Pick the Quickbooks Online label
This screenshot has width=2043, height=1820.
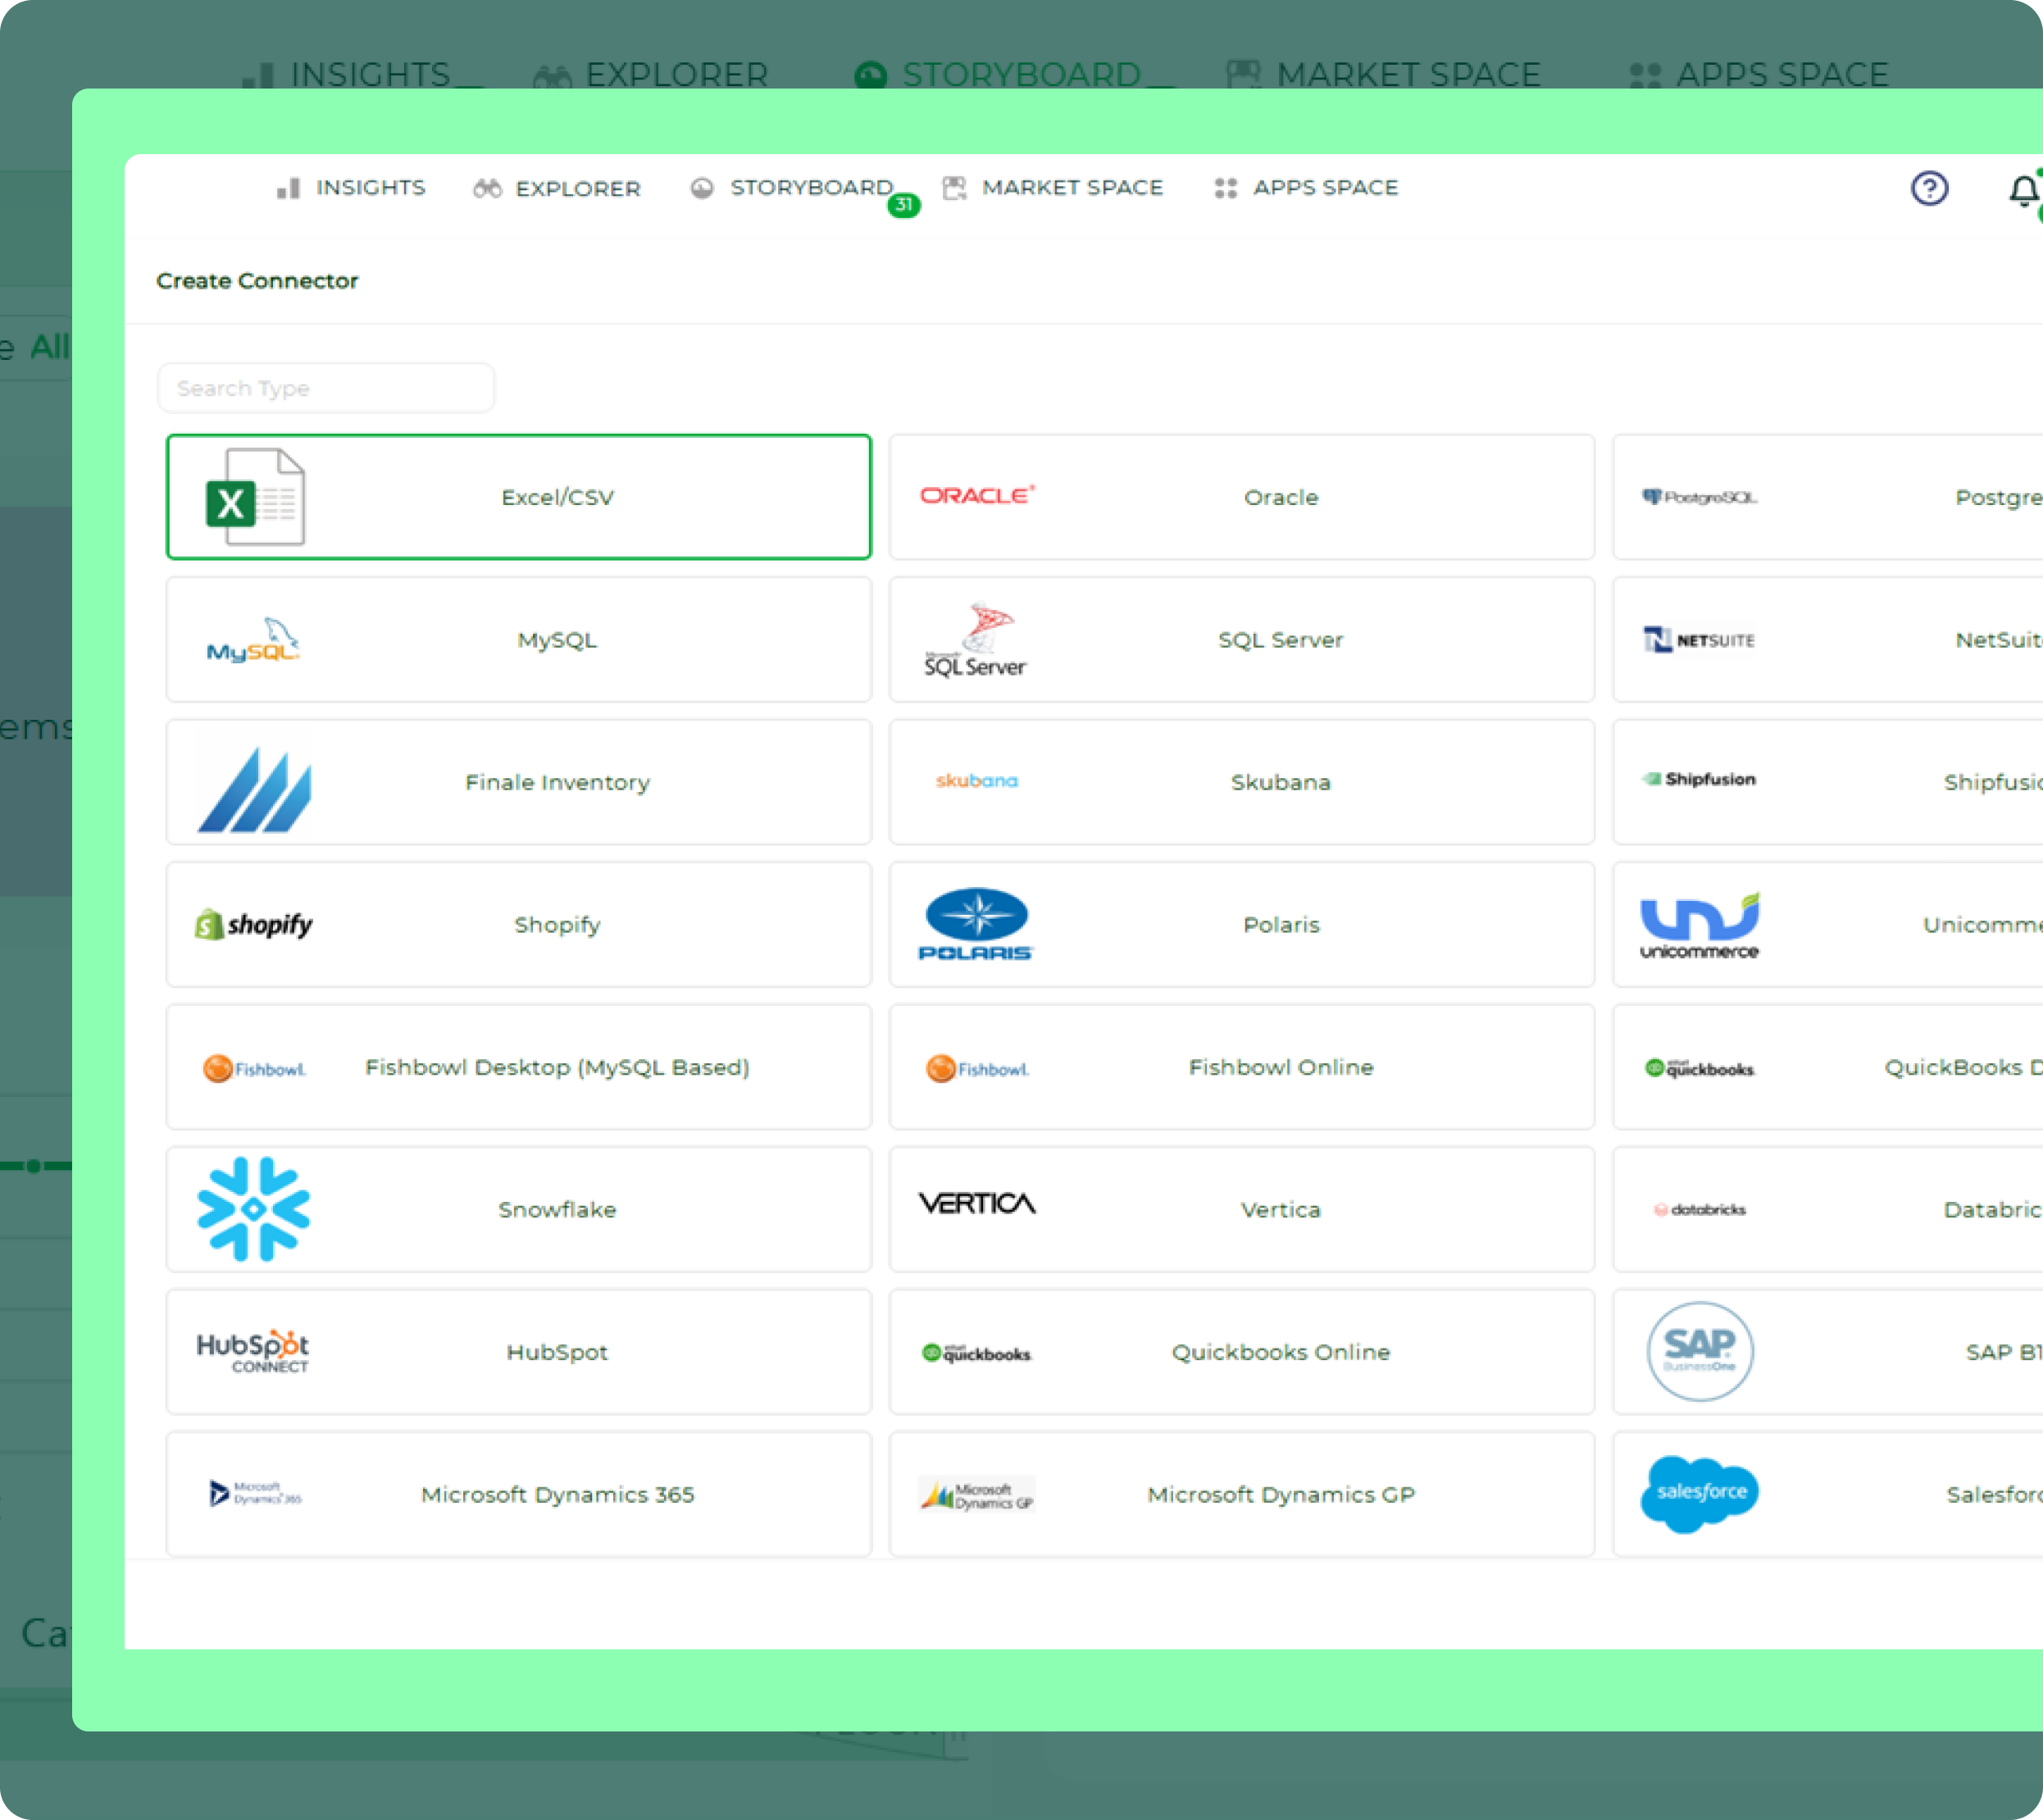[x=1281, y=1352]
